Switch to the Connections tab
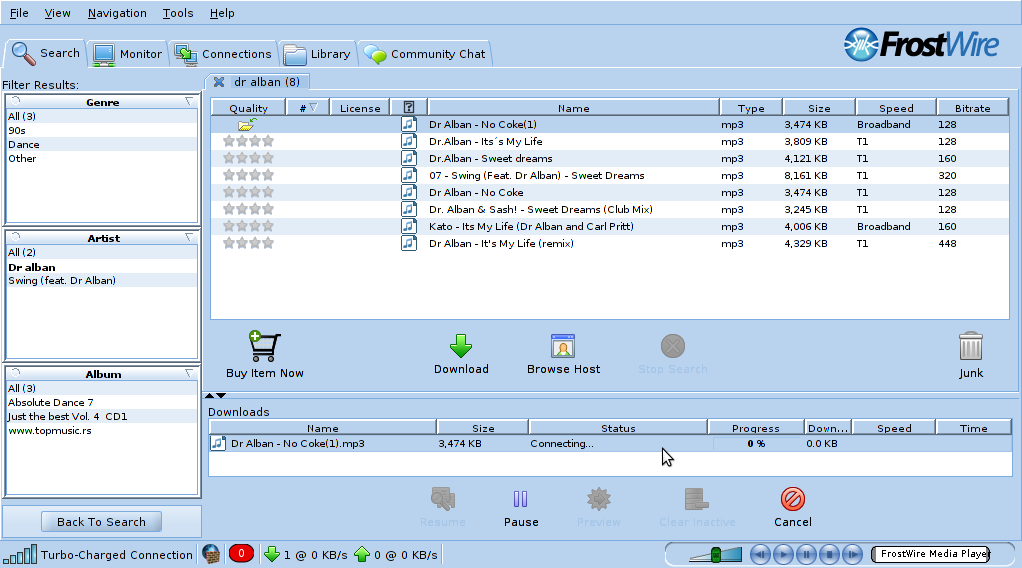The width and height of the screenshot is (1022, 568). click(x=223, y=53)
